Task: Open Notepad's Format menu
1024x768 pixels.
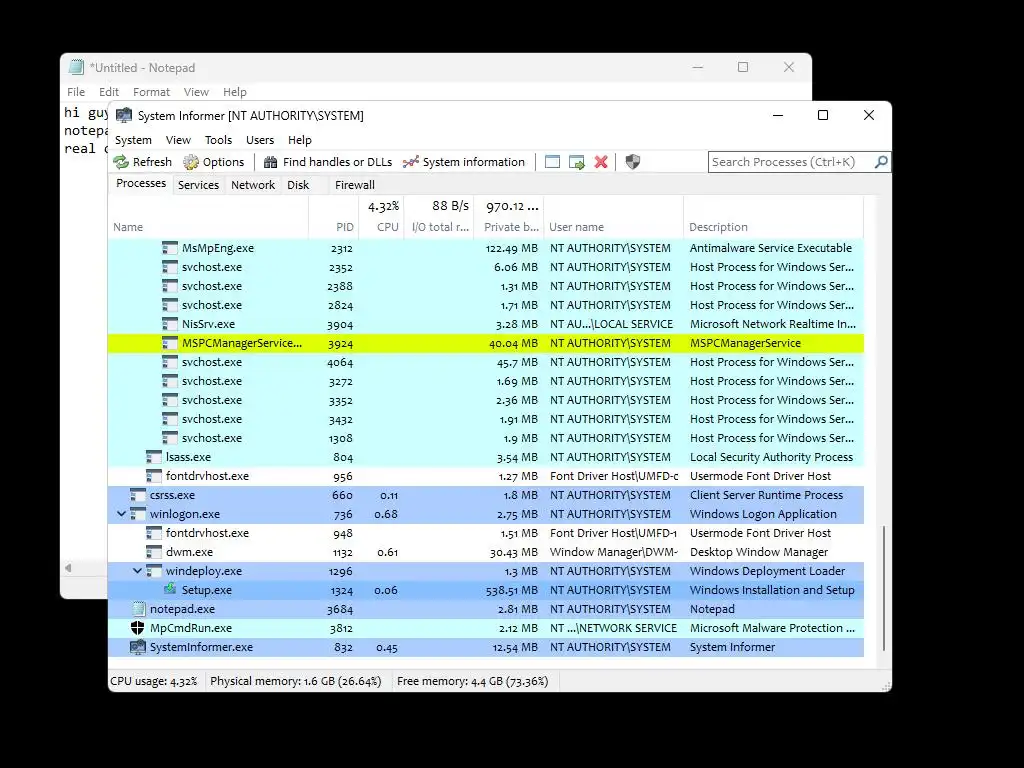Action: [152, 92]
